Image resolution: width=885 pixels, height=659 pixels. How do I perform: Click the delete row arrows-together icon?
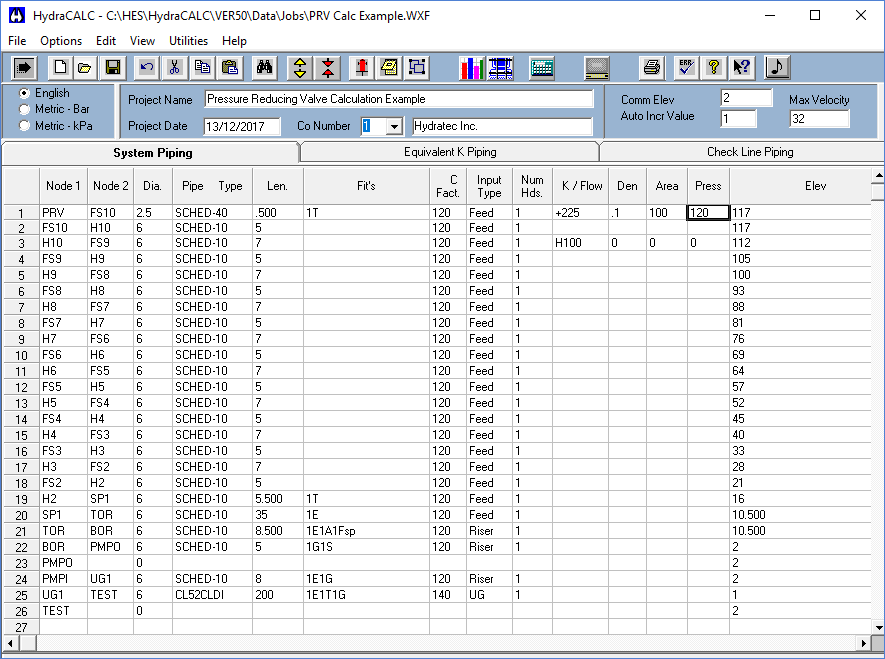(328, 68)
